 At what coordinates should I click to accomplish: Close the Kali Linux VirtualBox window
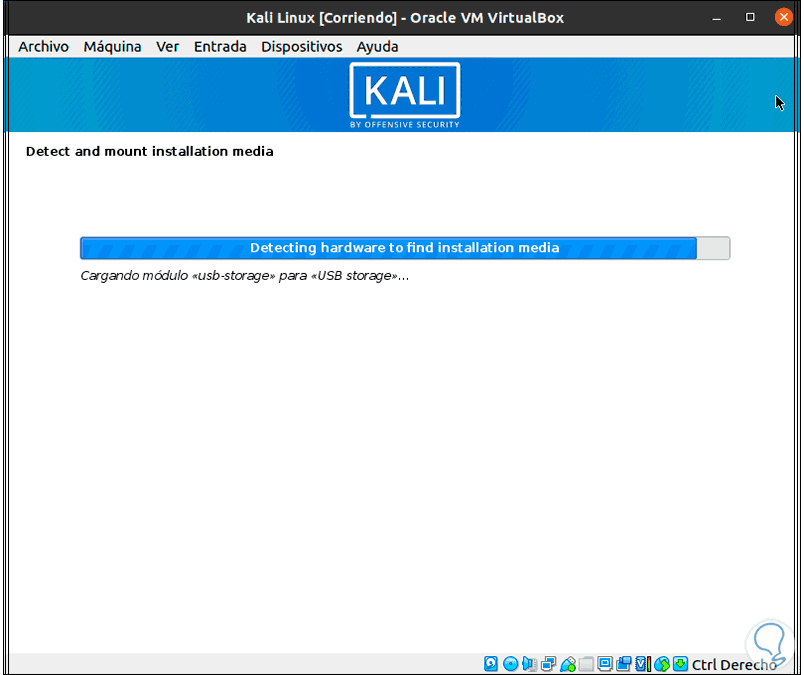783,17
